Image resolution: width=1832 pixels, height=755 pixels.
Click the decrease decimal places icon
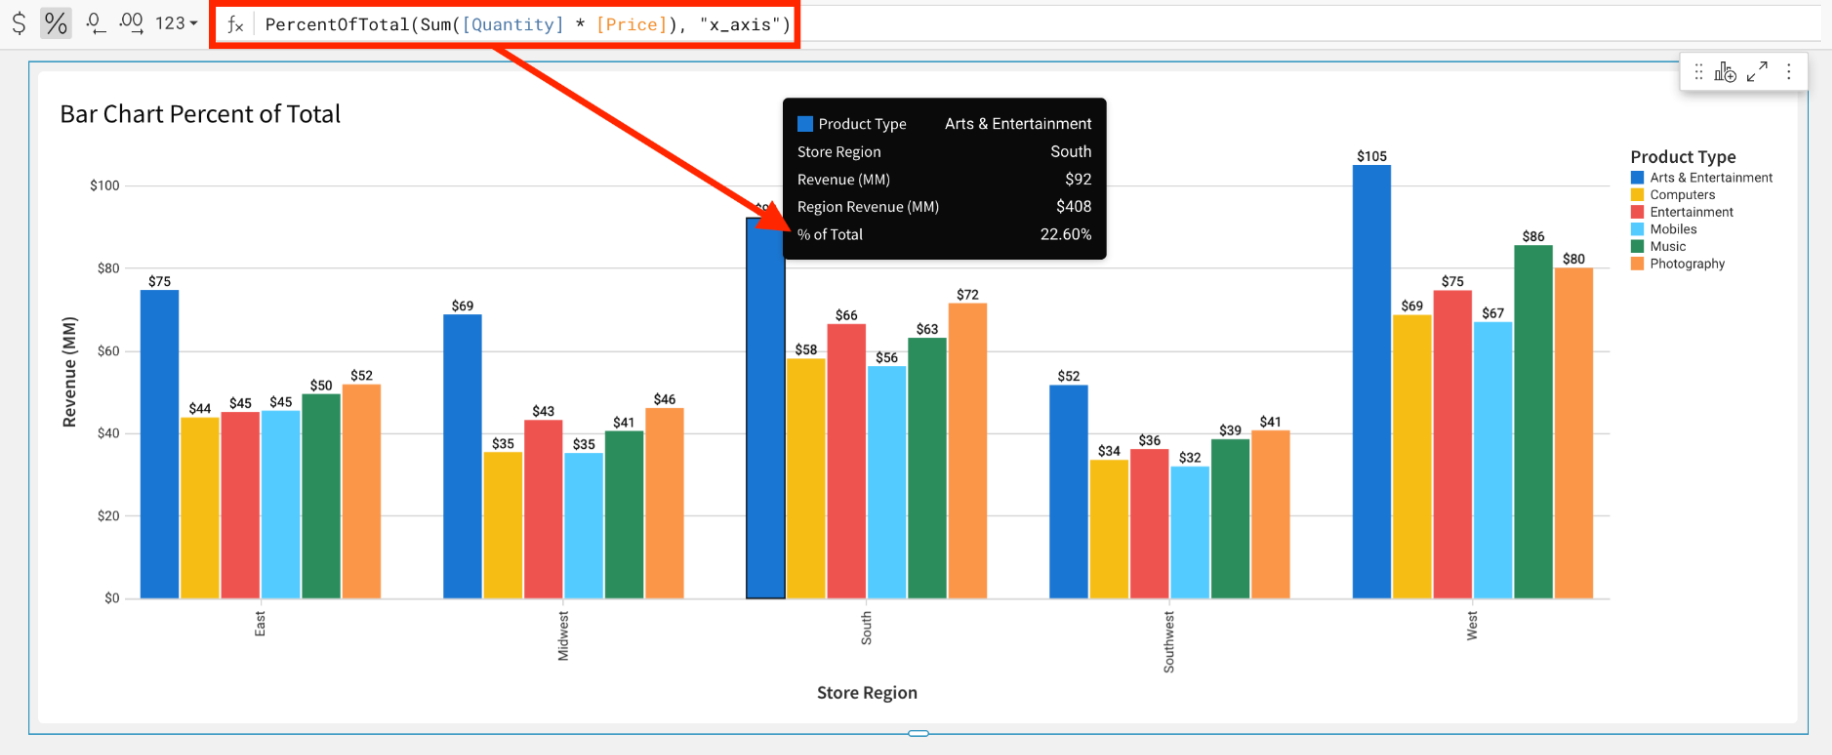tap(95, 23)
